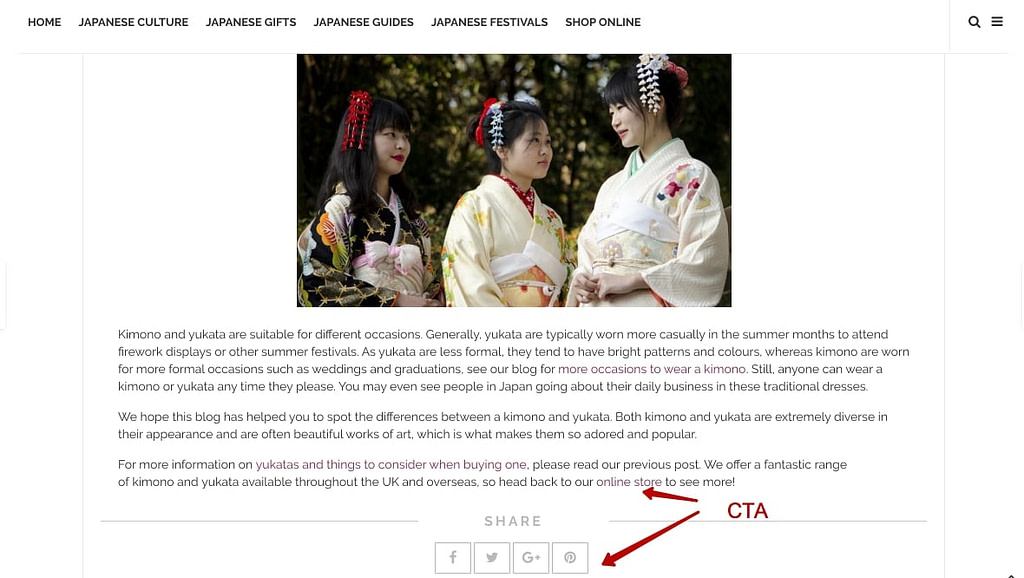Viewport: 1024px width, 578px height.
Task: Open the Japanese Guides menu
Action: [364, 22]
